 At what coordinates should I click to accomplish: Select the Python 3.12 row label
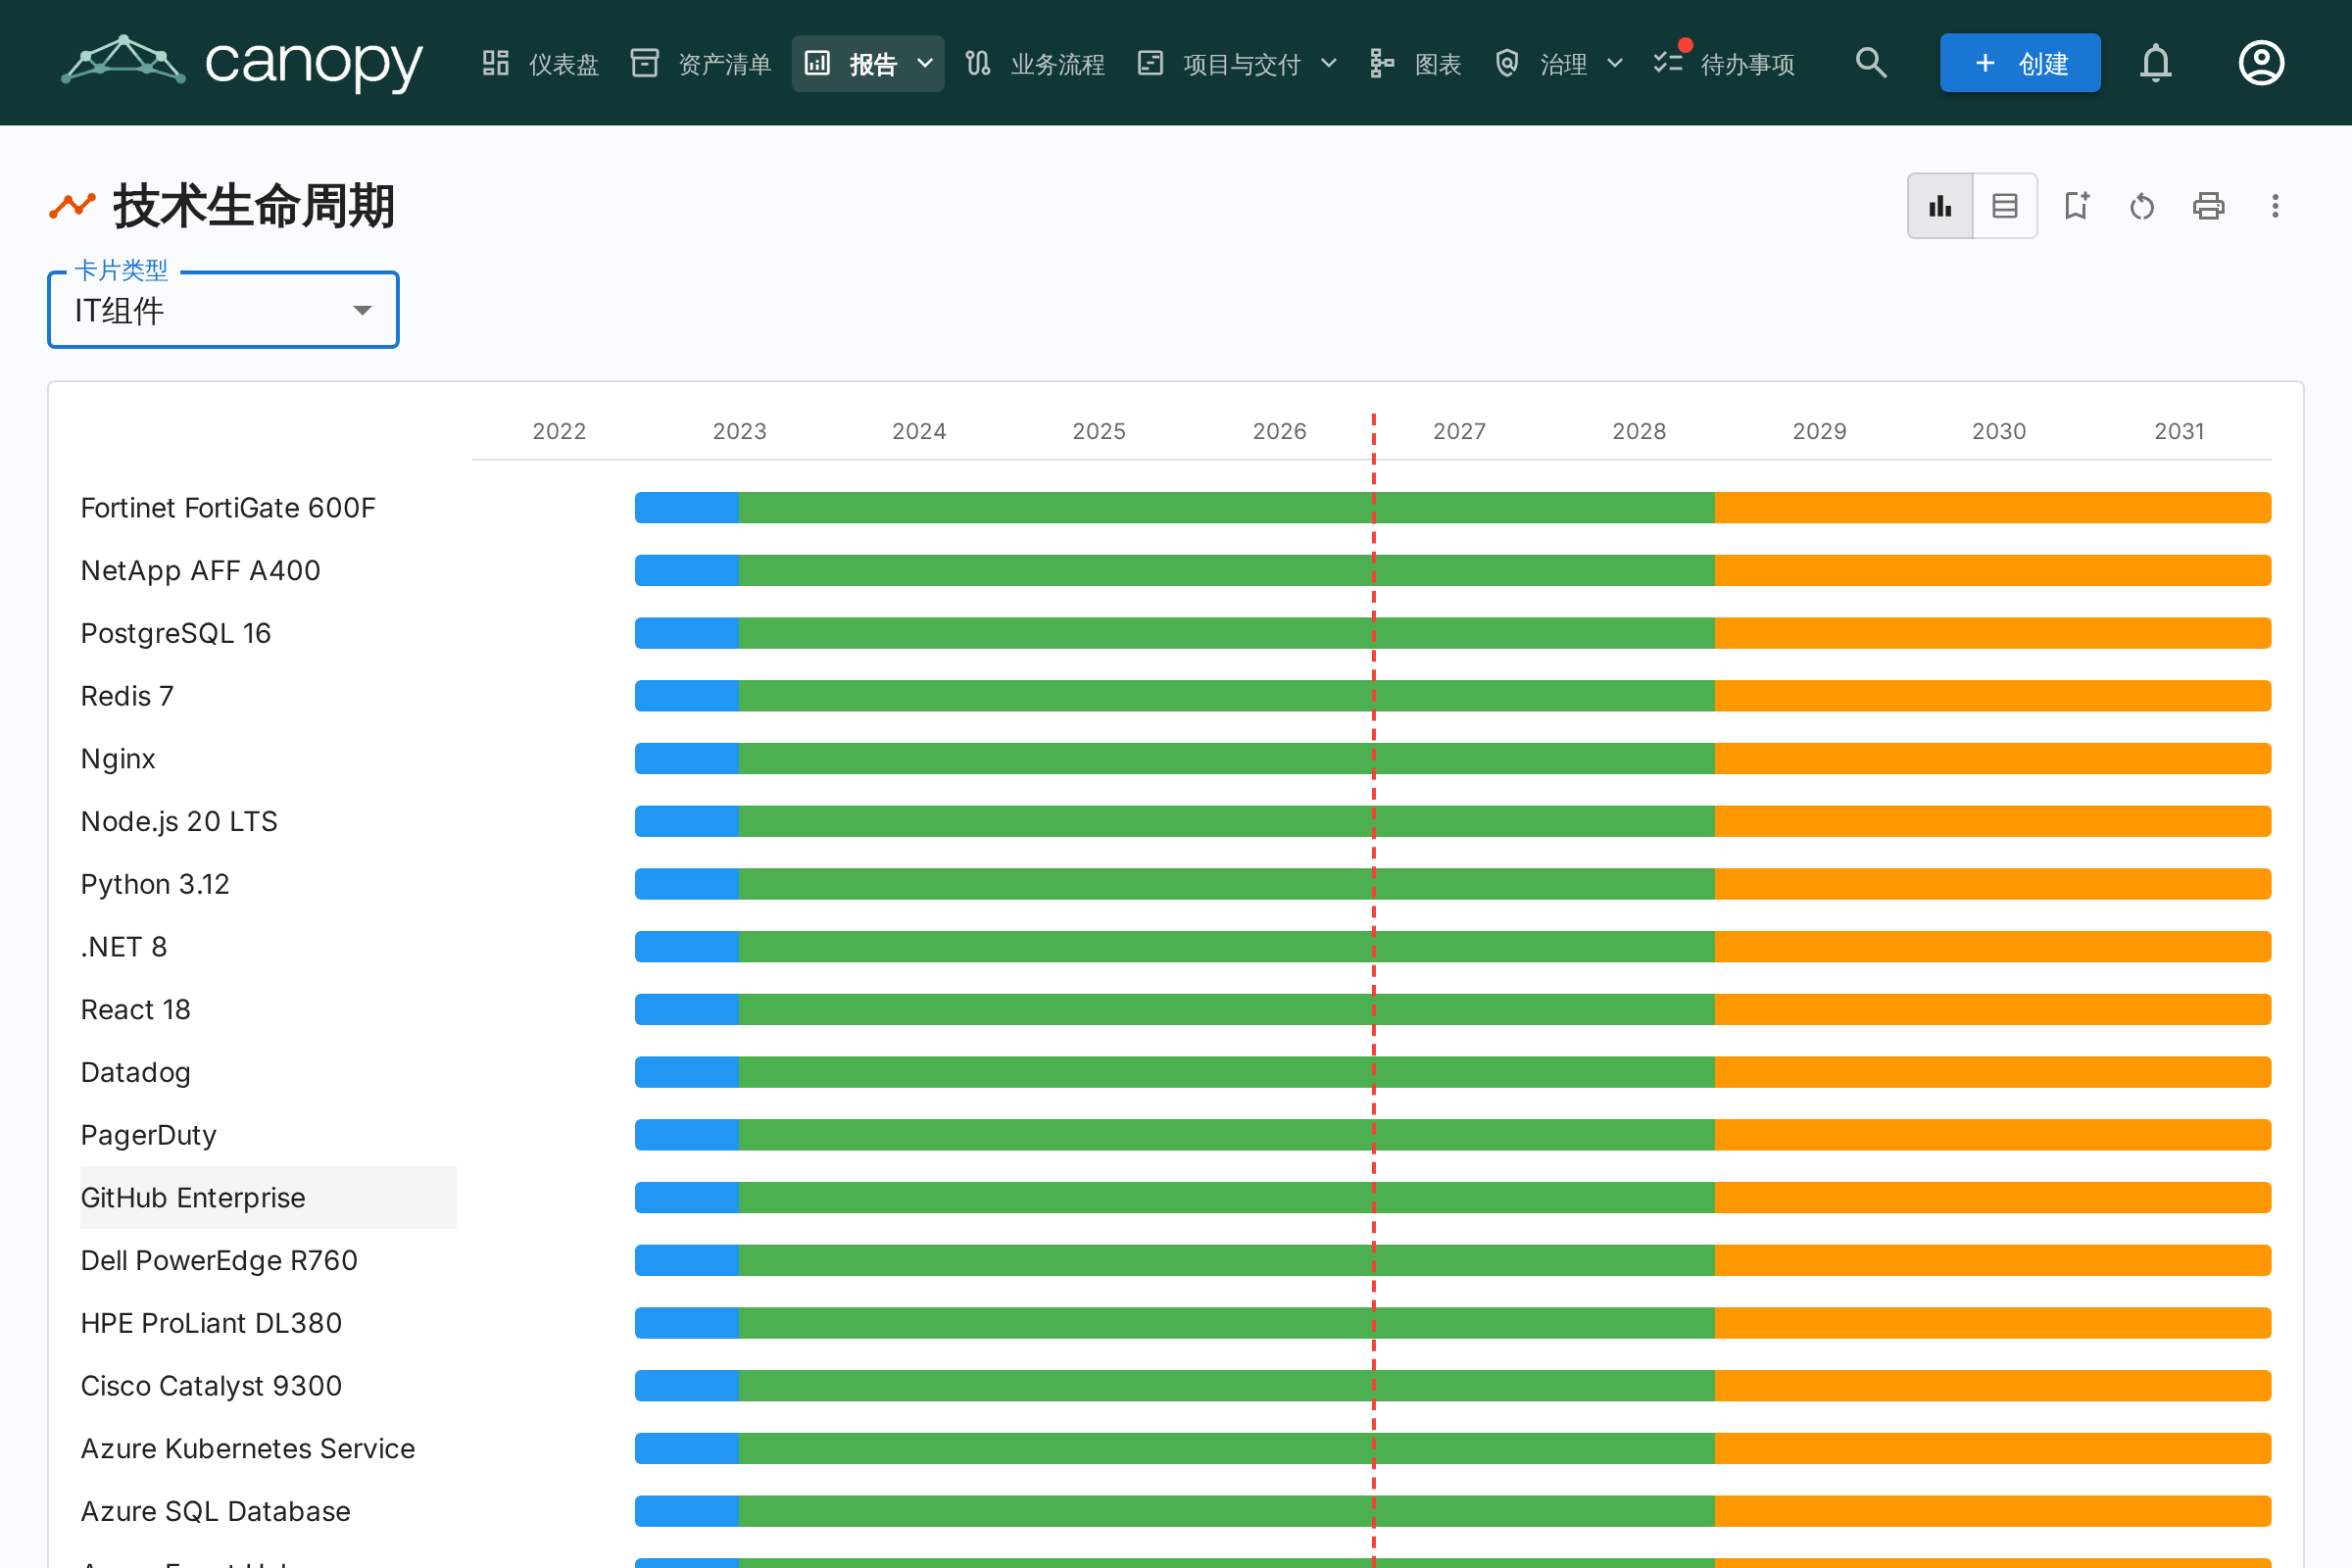[155, 884]
